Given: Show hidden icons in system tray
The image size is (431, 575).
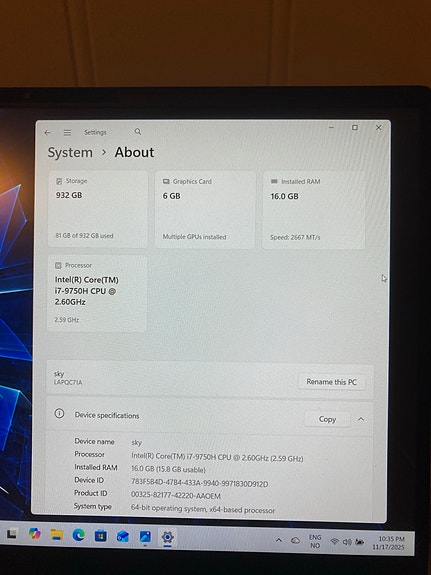Looking at the screenshot, I should point(279,540).
